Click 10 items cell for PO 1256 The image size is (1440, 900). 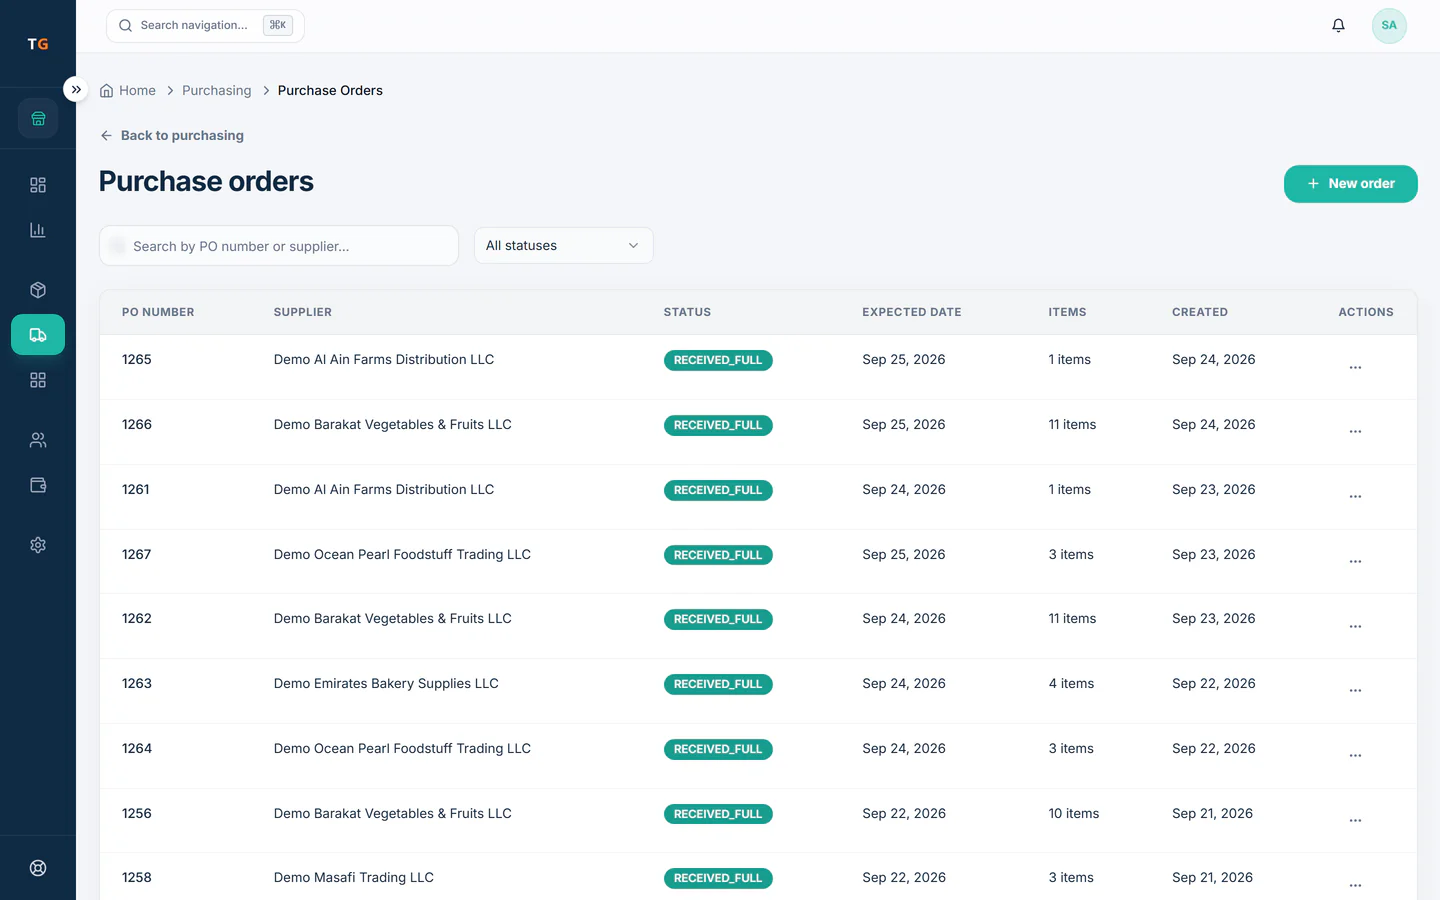pos(1074,813)
